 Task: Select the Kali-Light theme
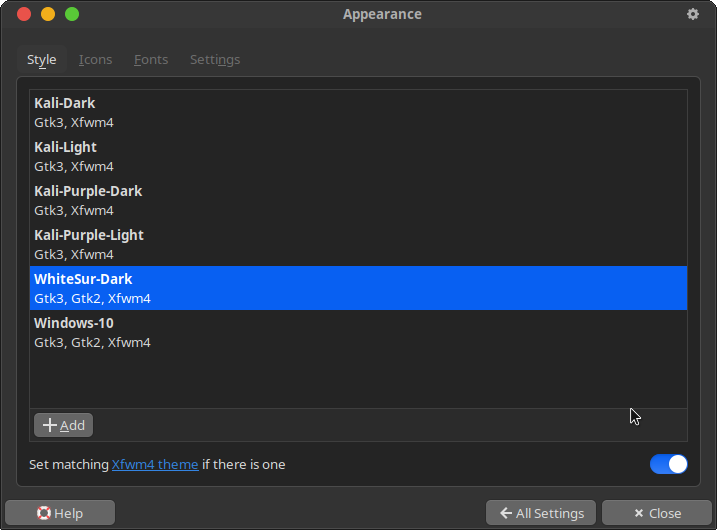(358, 156)
